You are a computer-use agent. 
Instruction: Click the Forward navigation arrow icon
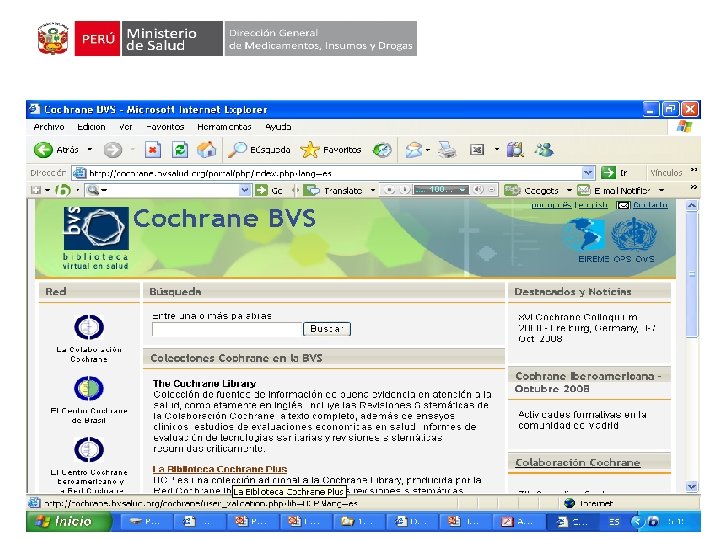click(x=112, y=150)
